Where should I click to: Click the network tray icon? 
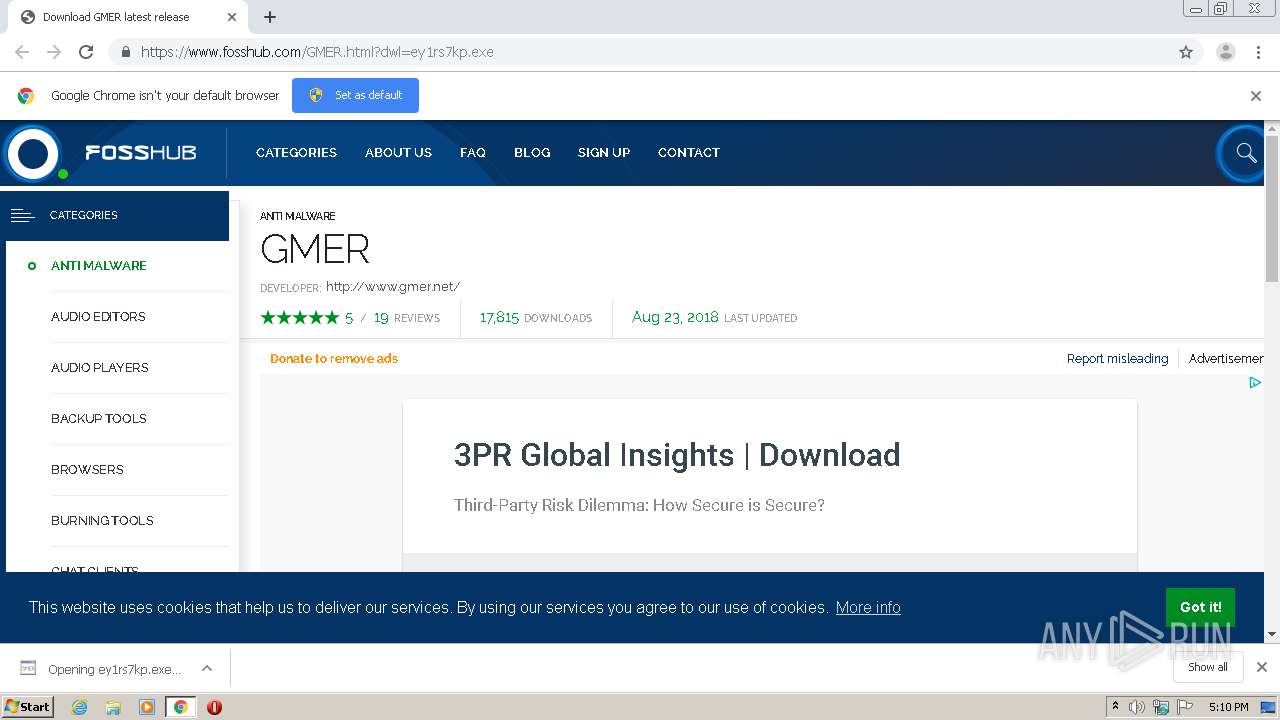point(1161,707)
